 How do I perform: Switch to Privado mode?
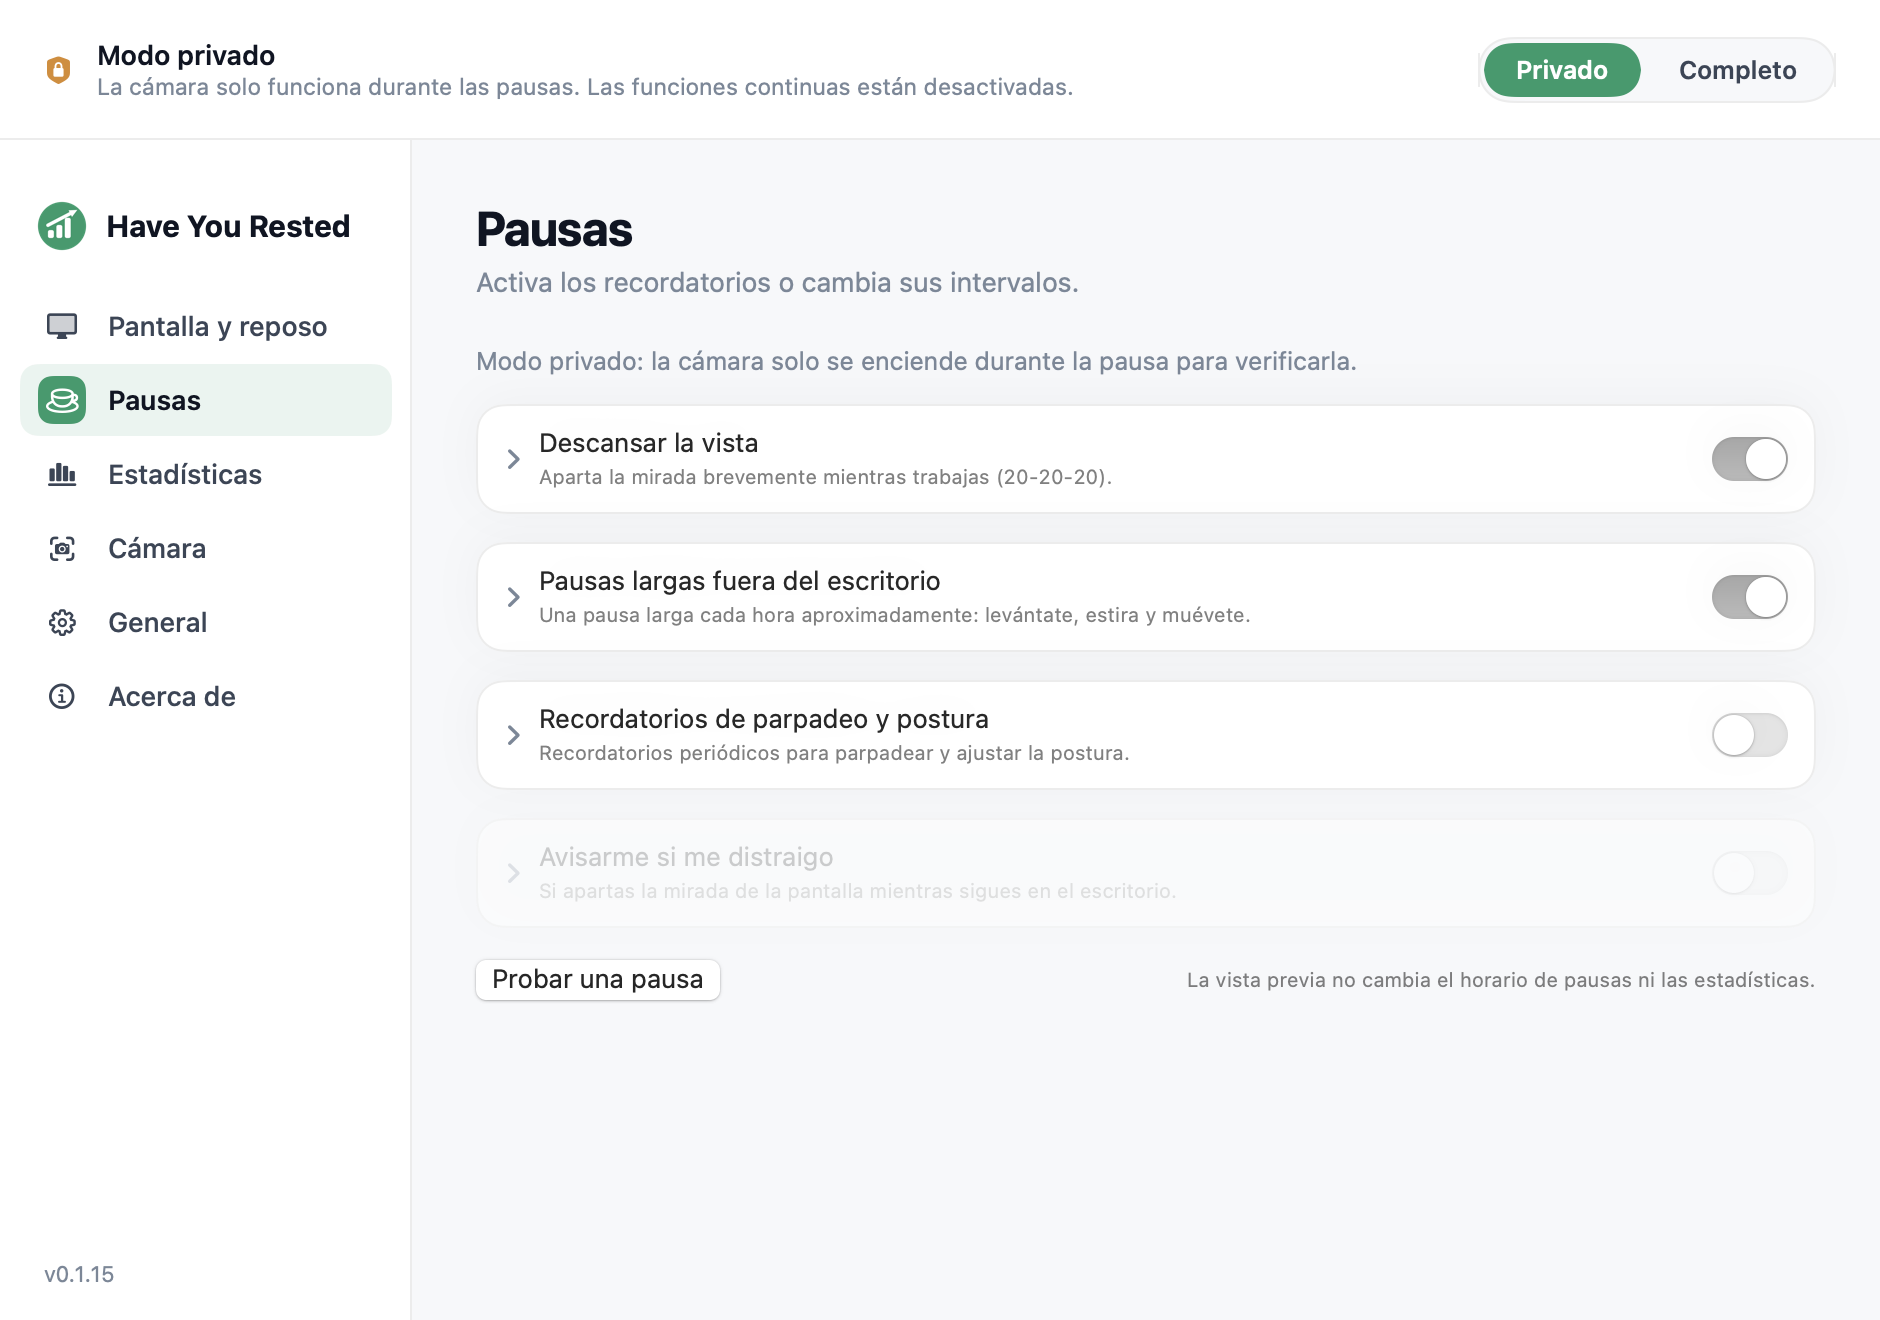click(1562, 70)
